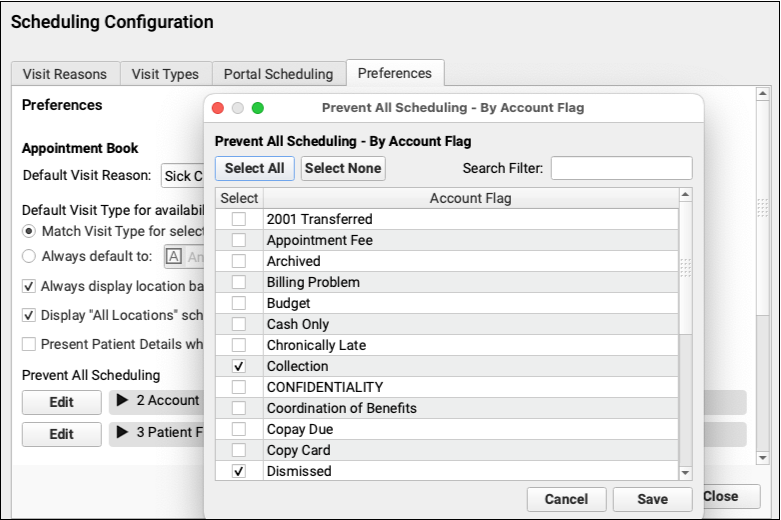The image size is (781, 520).
Task: Enable the Cash Only flag checkbox
Action: (x=238, y=325)
